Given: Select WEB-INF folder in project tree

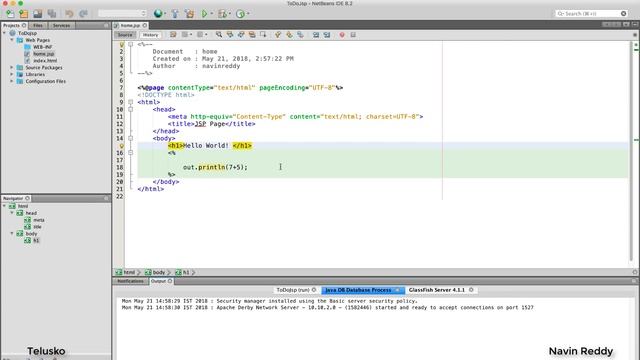Looking at the screenshot, I should coord(43,47).
